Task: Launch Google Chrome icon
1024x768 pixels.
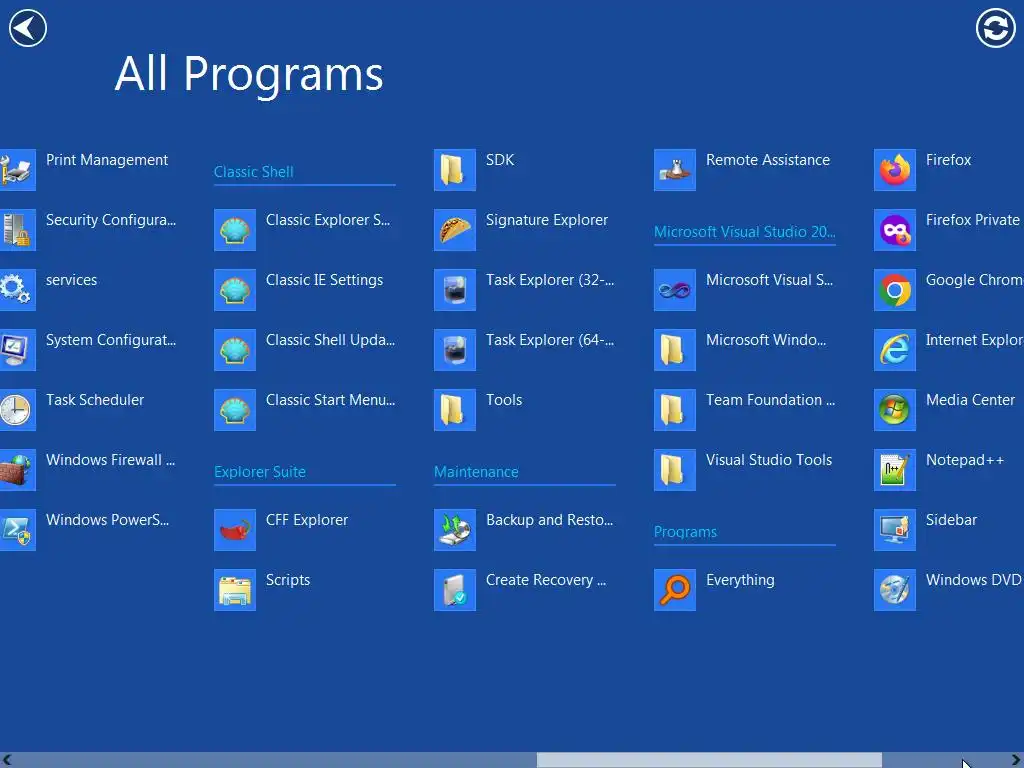Action: [895, 290]
